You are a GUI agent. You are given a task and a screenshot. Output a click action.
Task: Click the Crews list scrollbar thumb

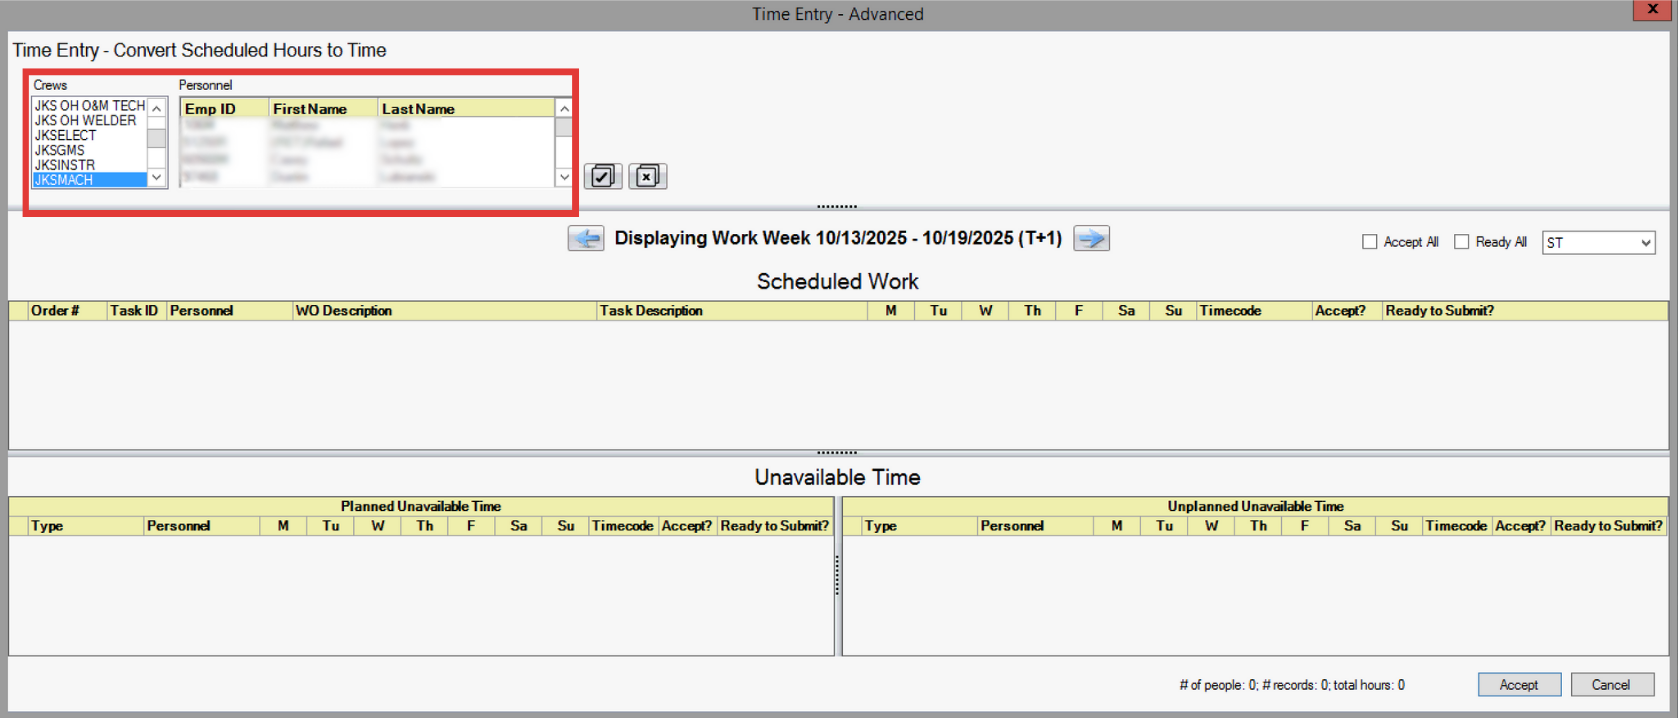156,138
